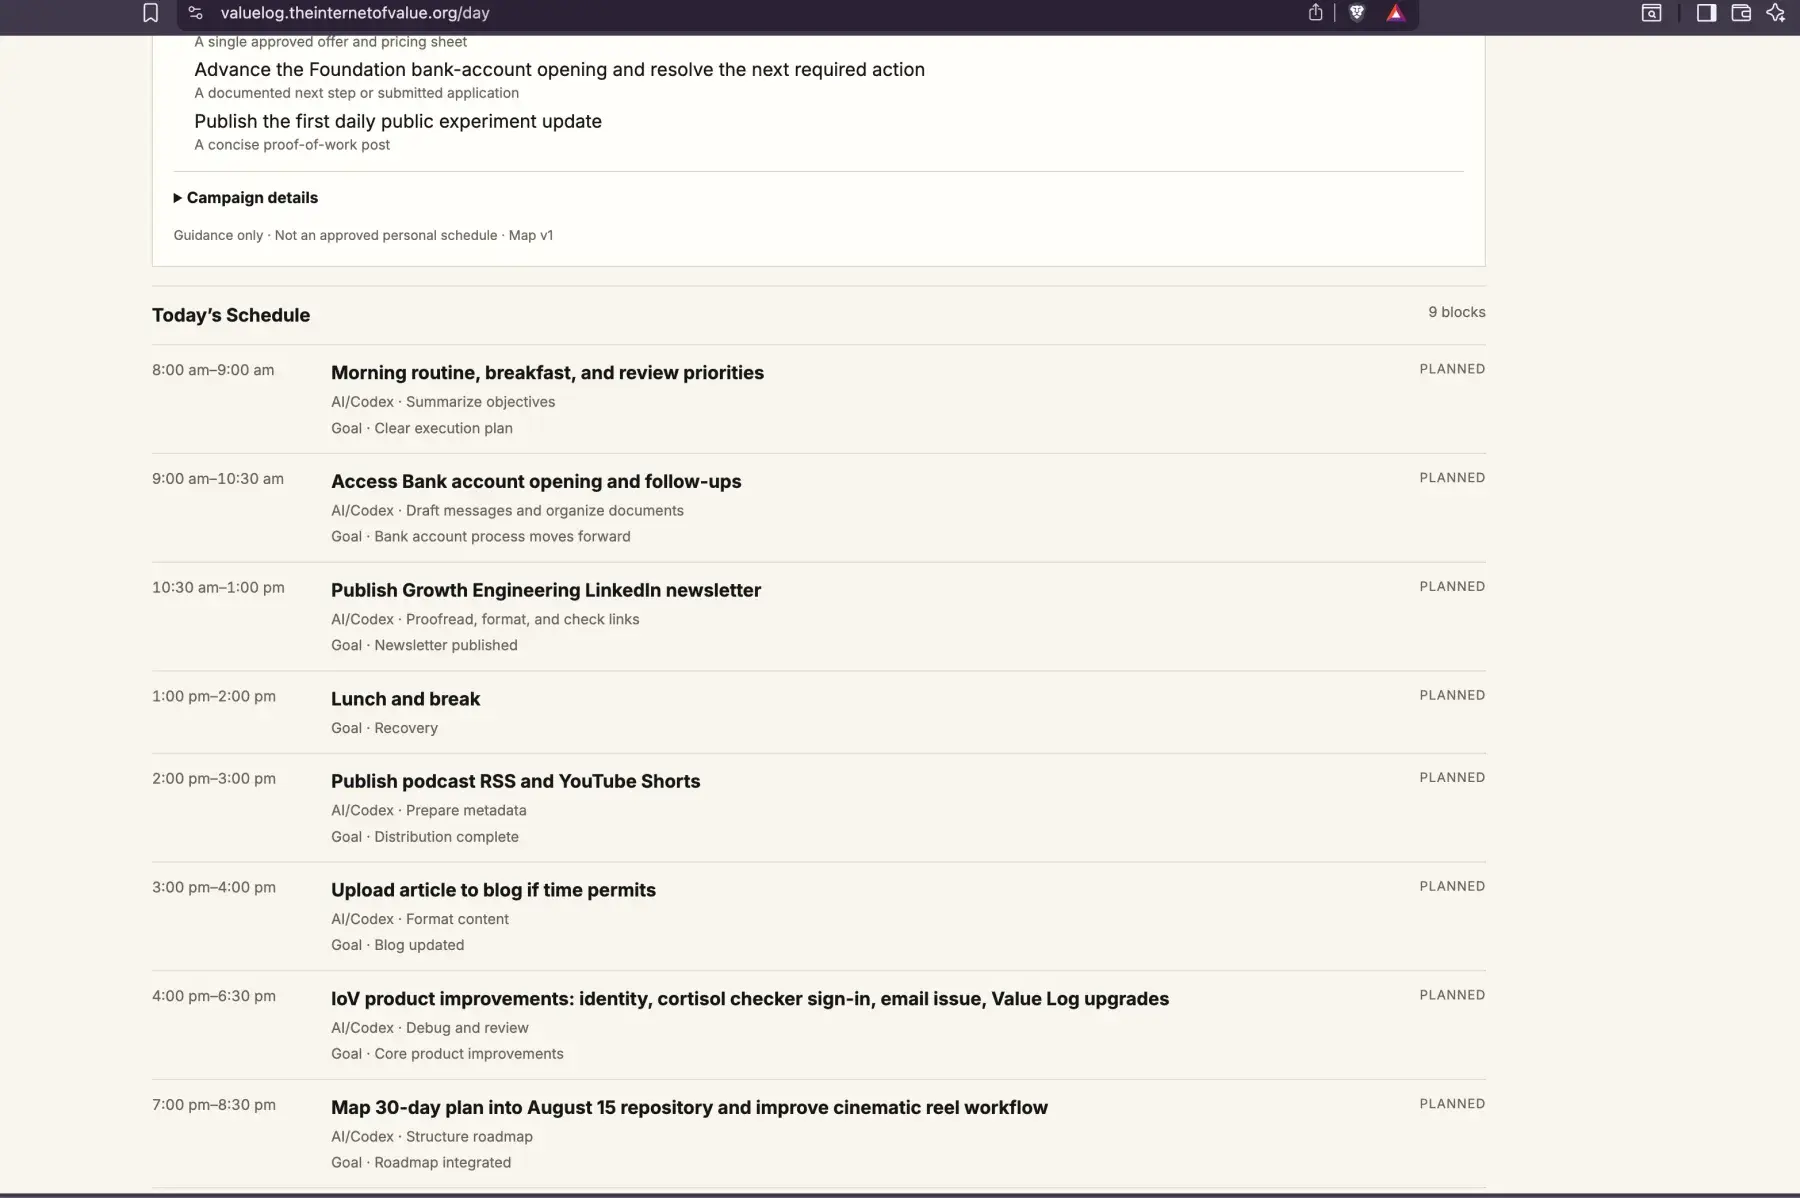
Task: Click the 8:00 am–9:00 am time label
Action: 213,370
